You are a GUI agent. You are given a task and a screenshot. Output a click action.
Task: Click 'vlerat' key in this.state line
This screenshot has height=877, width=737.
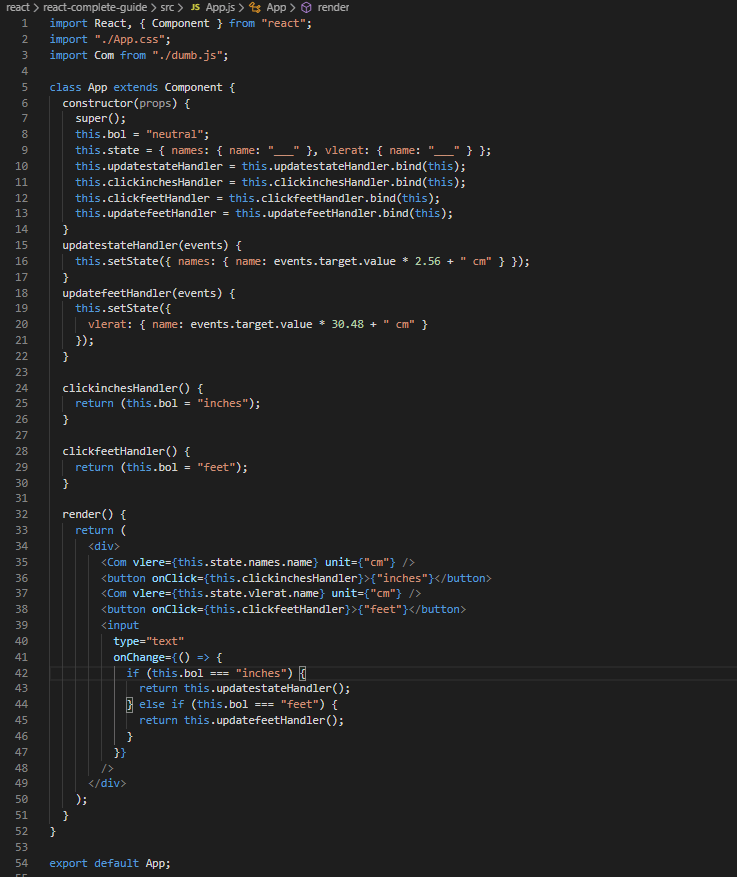[343, 150]
